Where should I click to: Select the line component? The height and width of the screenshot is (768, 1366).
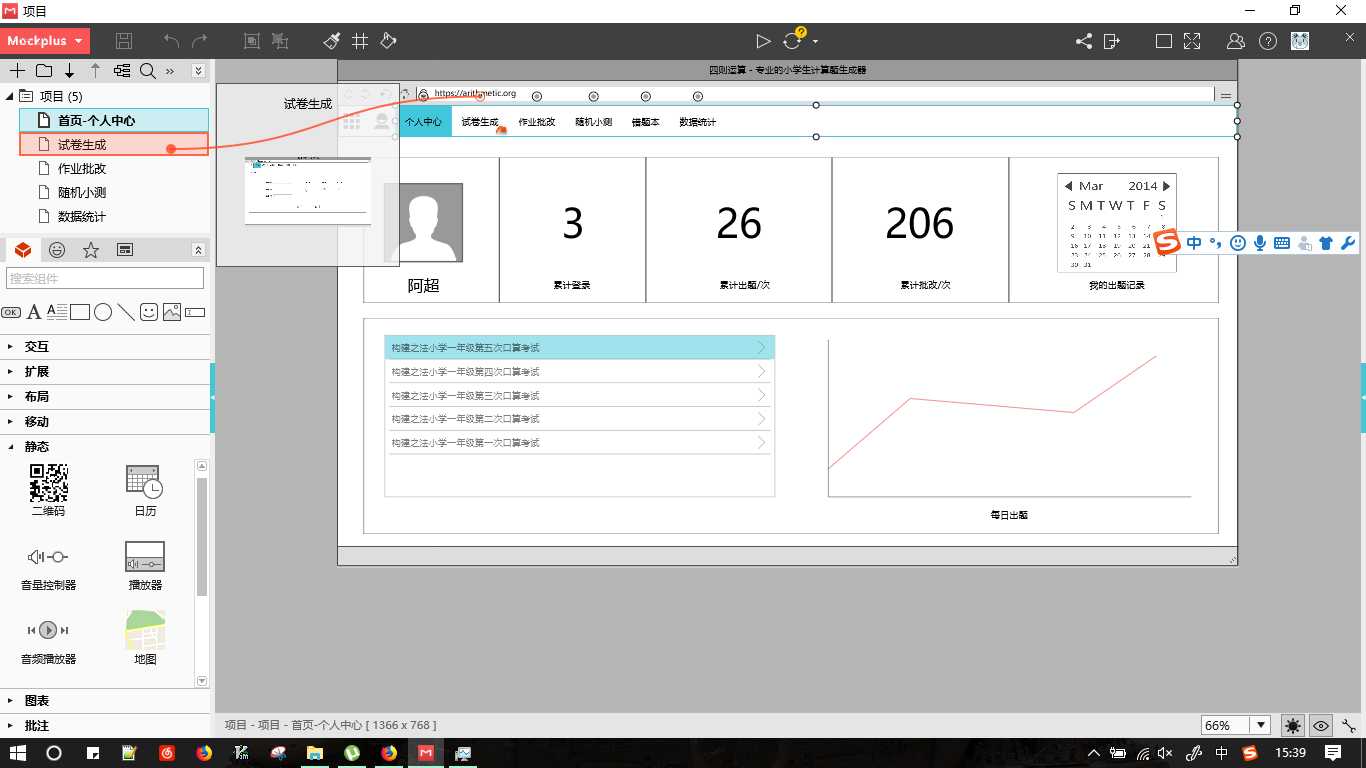tap(126, 312)
